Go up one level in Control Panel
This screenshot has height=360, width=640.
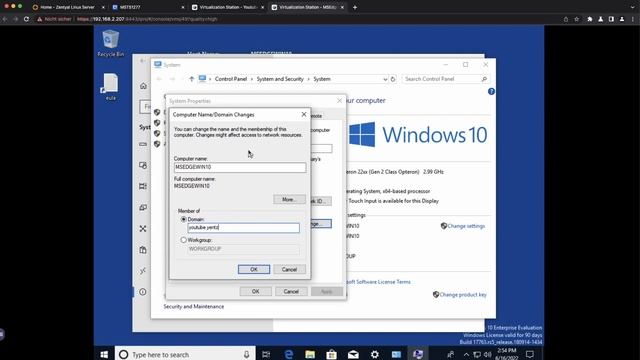[x=191, y=79]
